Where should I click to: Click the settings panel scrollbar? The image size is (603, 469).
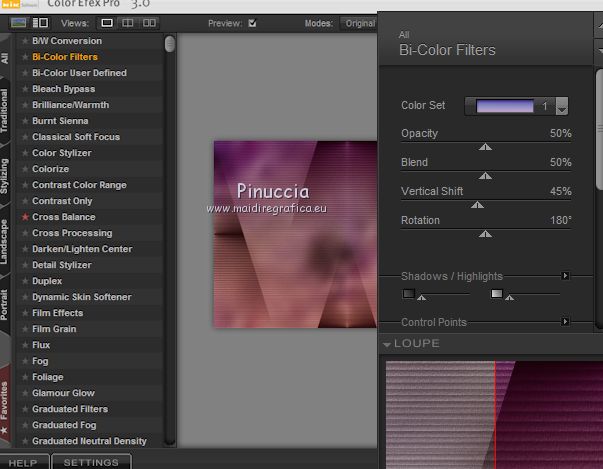(x=599, y=130)
